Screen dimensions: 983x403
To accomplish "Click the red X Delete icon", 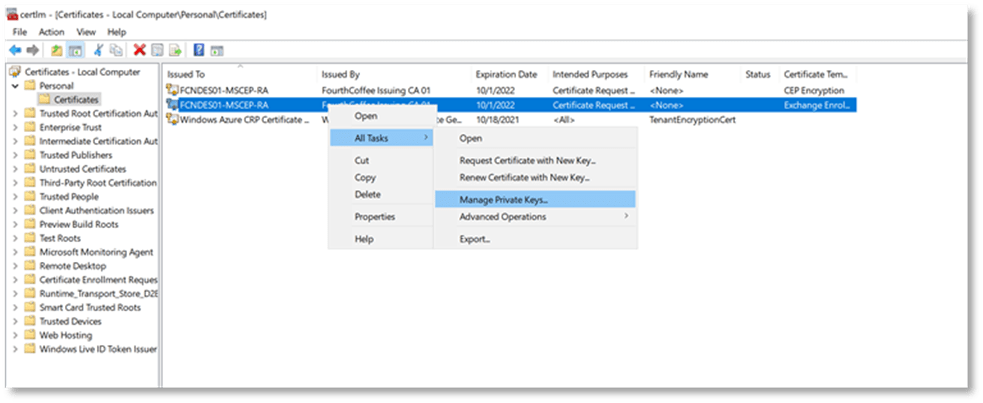I will click(140, 50).
